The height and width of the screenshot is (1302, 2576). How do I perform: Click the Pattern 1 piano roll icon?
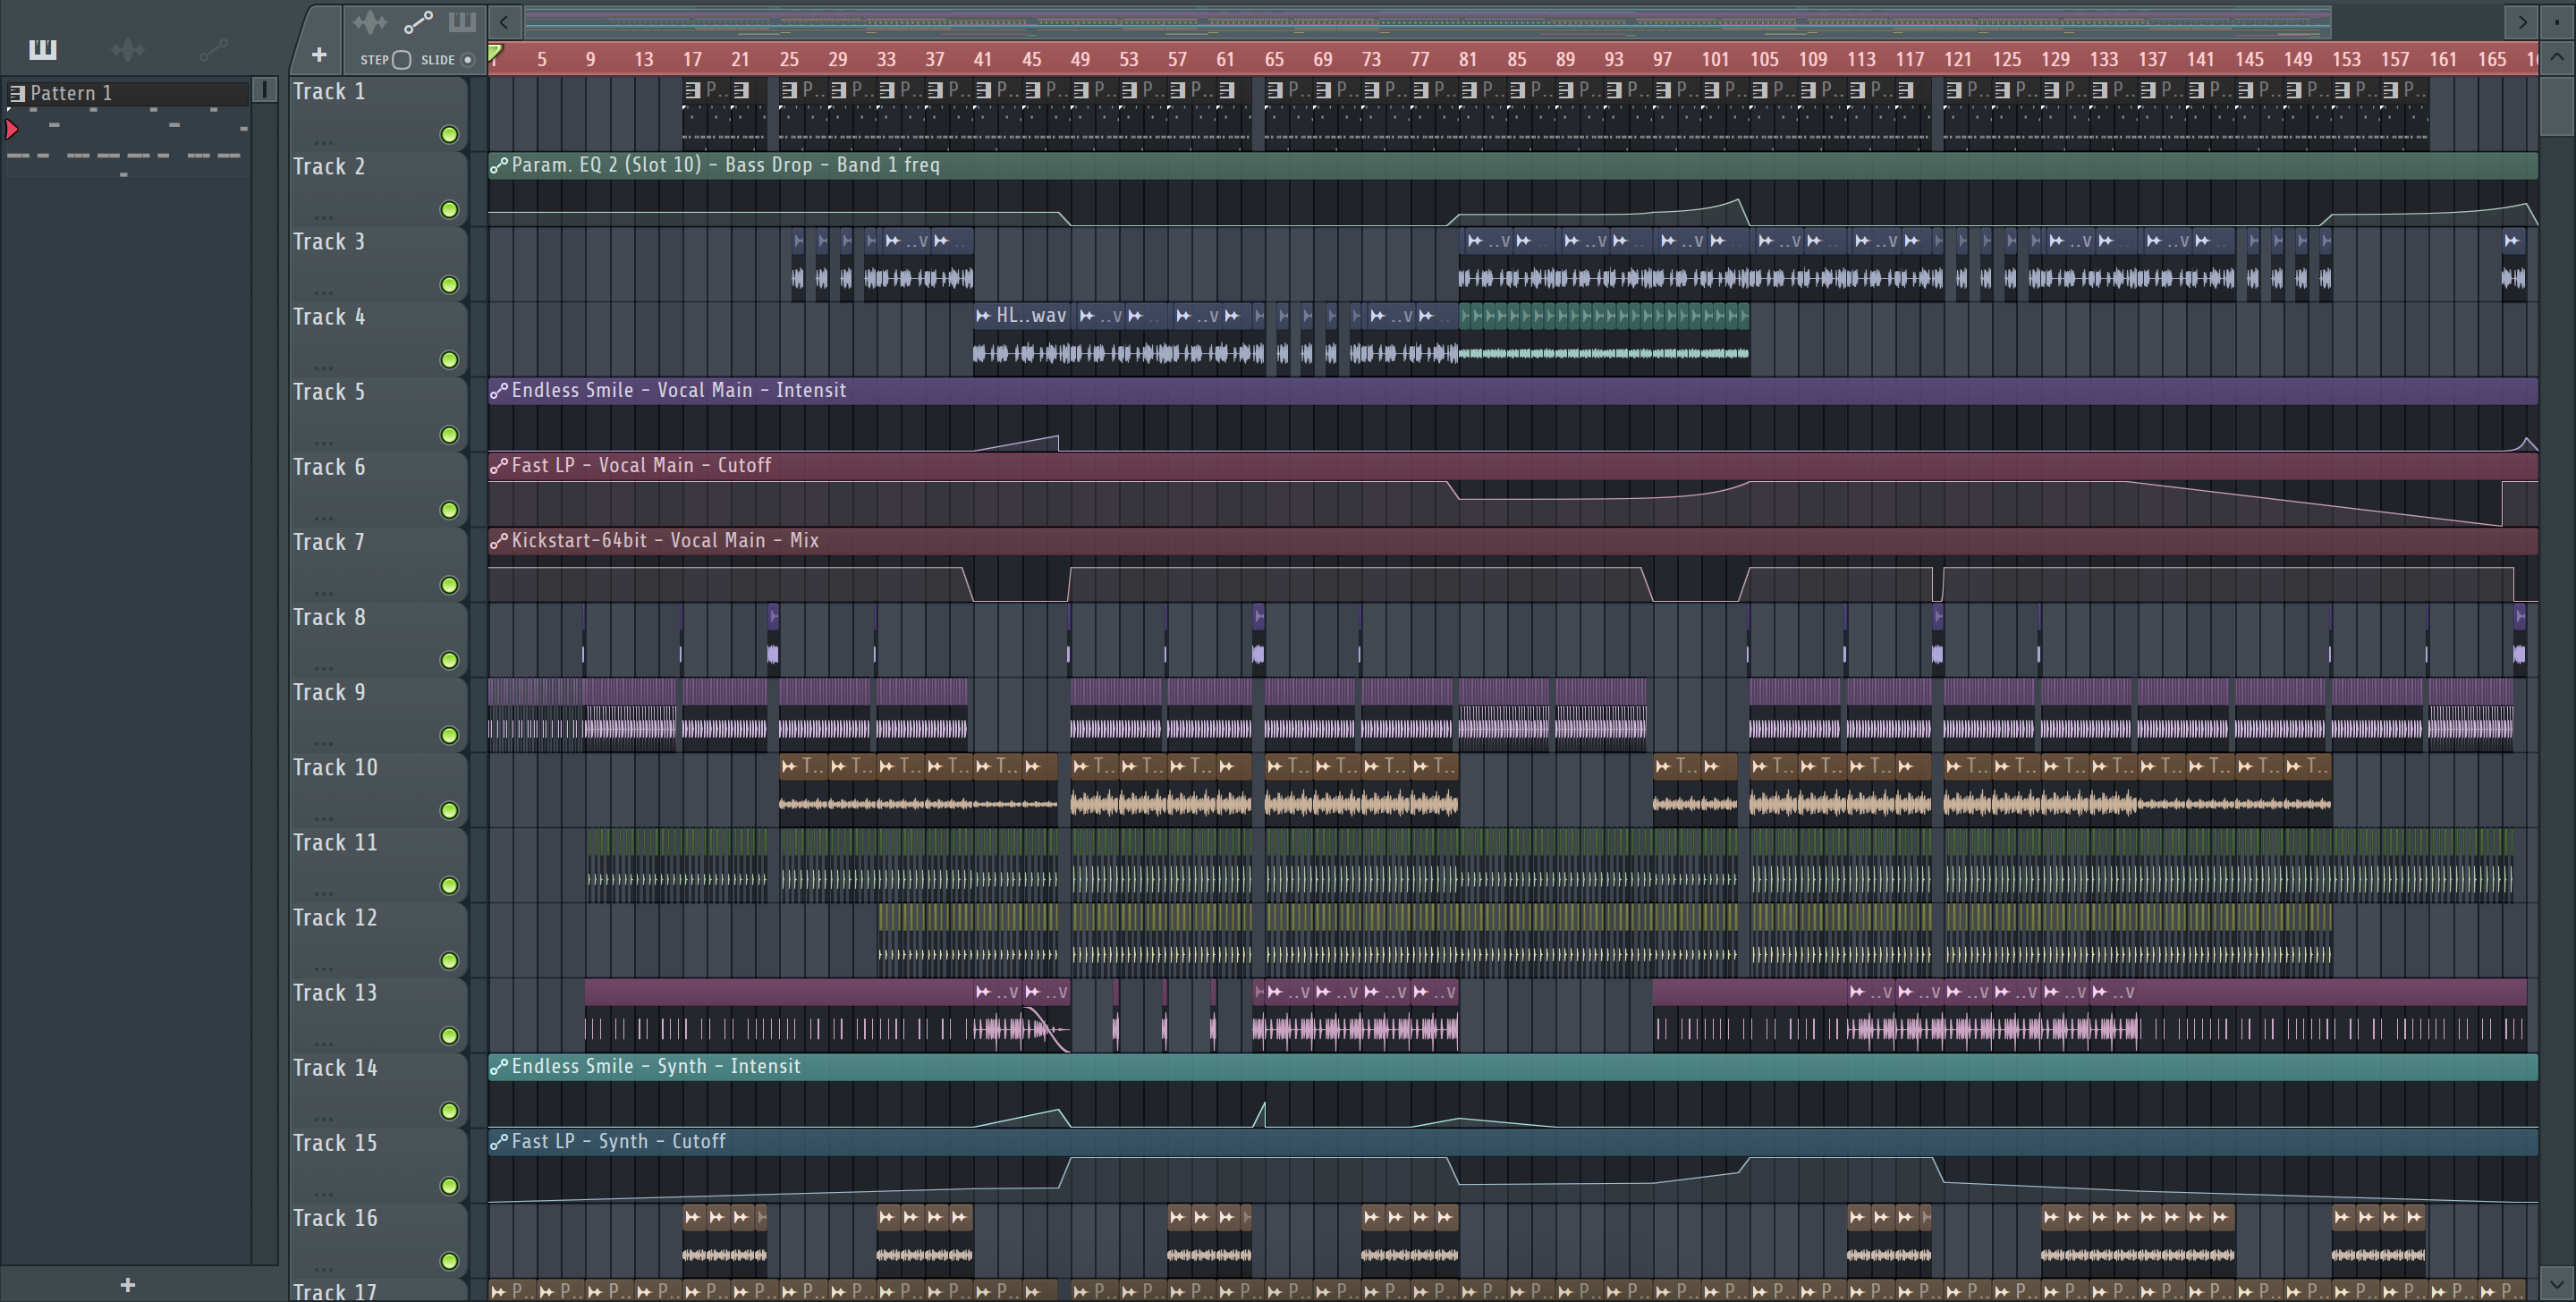click(x=17, y=93)
